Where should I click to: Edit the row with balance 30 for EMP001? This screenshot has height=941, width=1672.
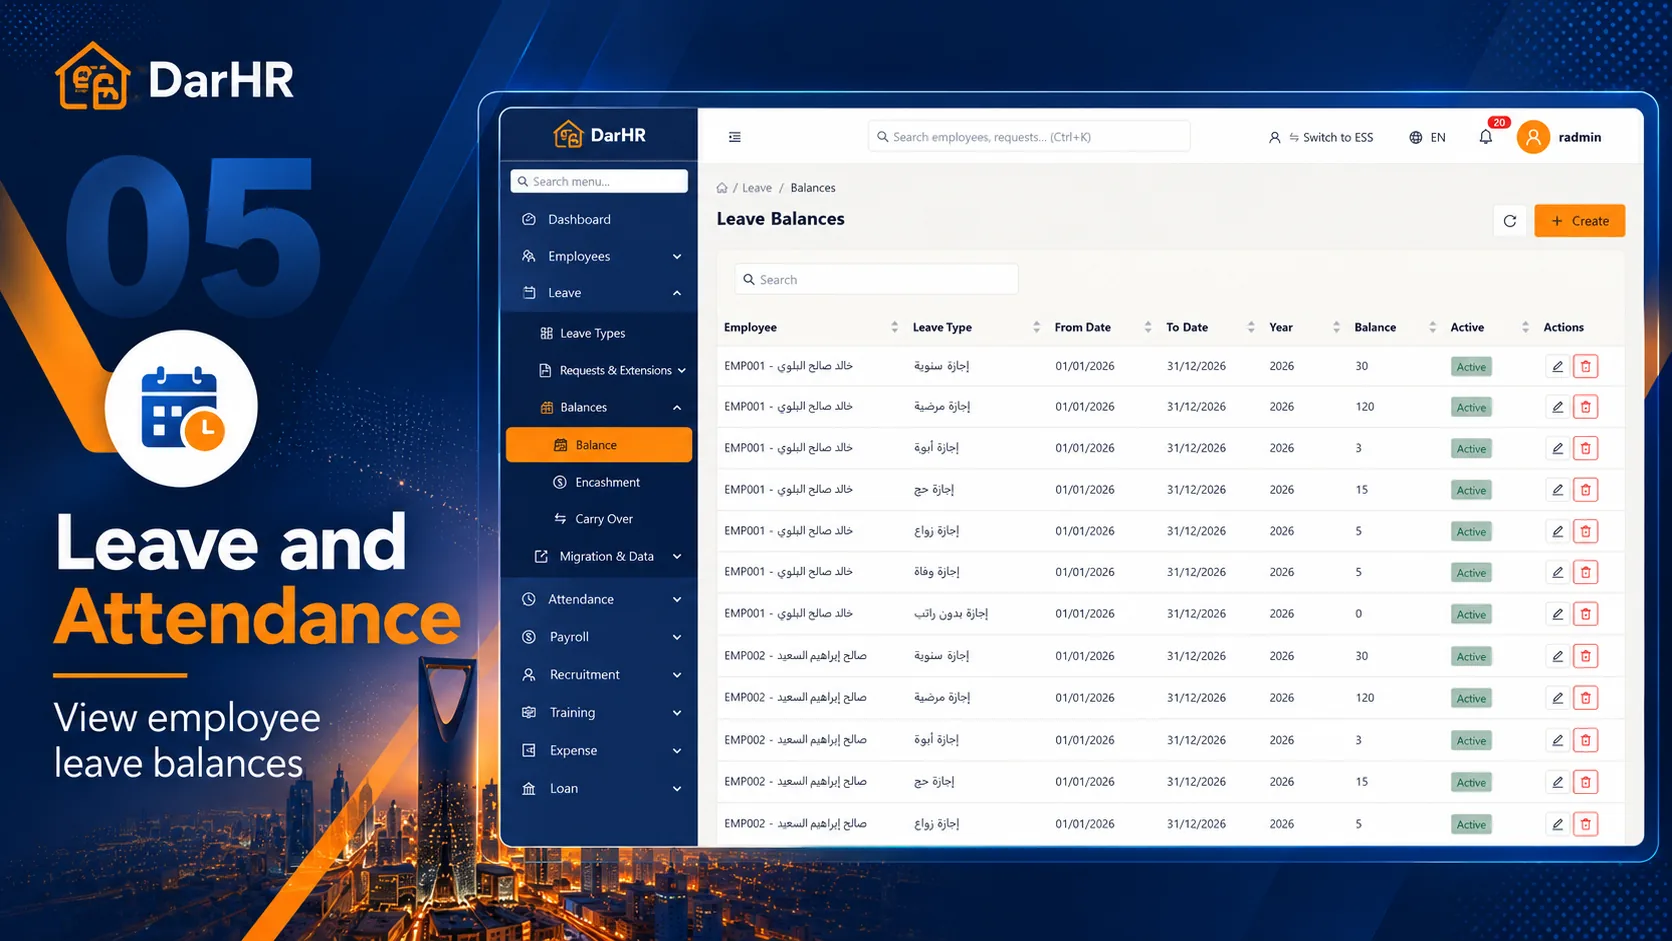pos(1557,367)
